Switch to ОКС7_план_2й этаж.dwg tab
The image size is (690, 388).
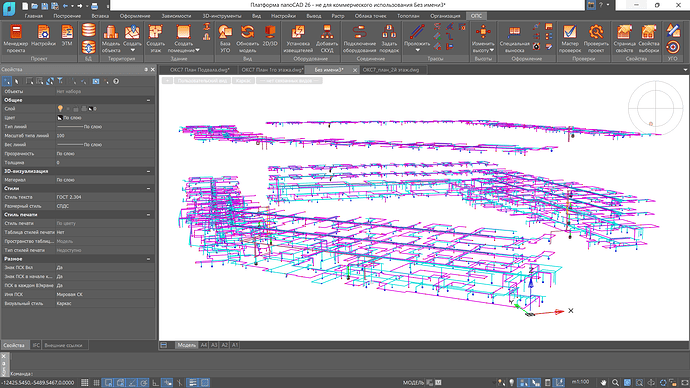[x=391, y=70]
